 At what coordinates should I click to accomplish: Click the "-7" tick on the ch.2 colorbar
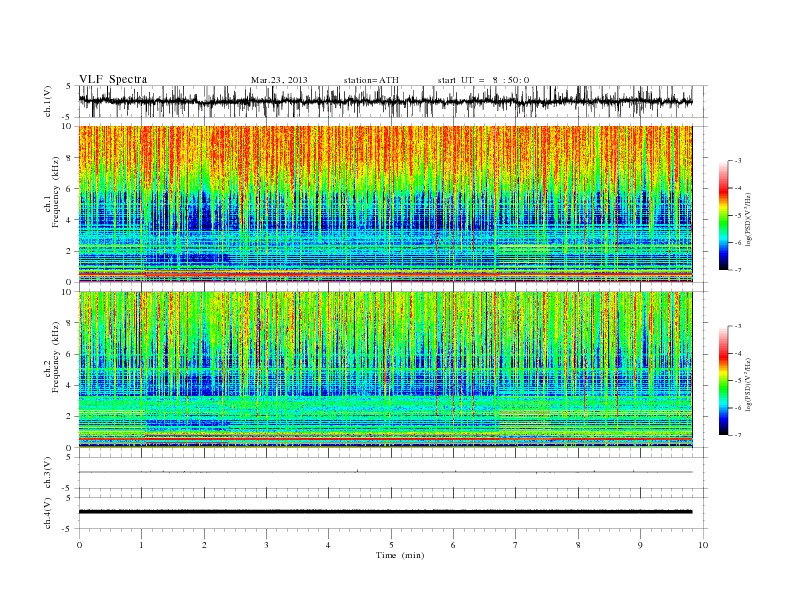pos(738,435)
